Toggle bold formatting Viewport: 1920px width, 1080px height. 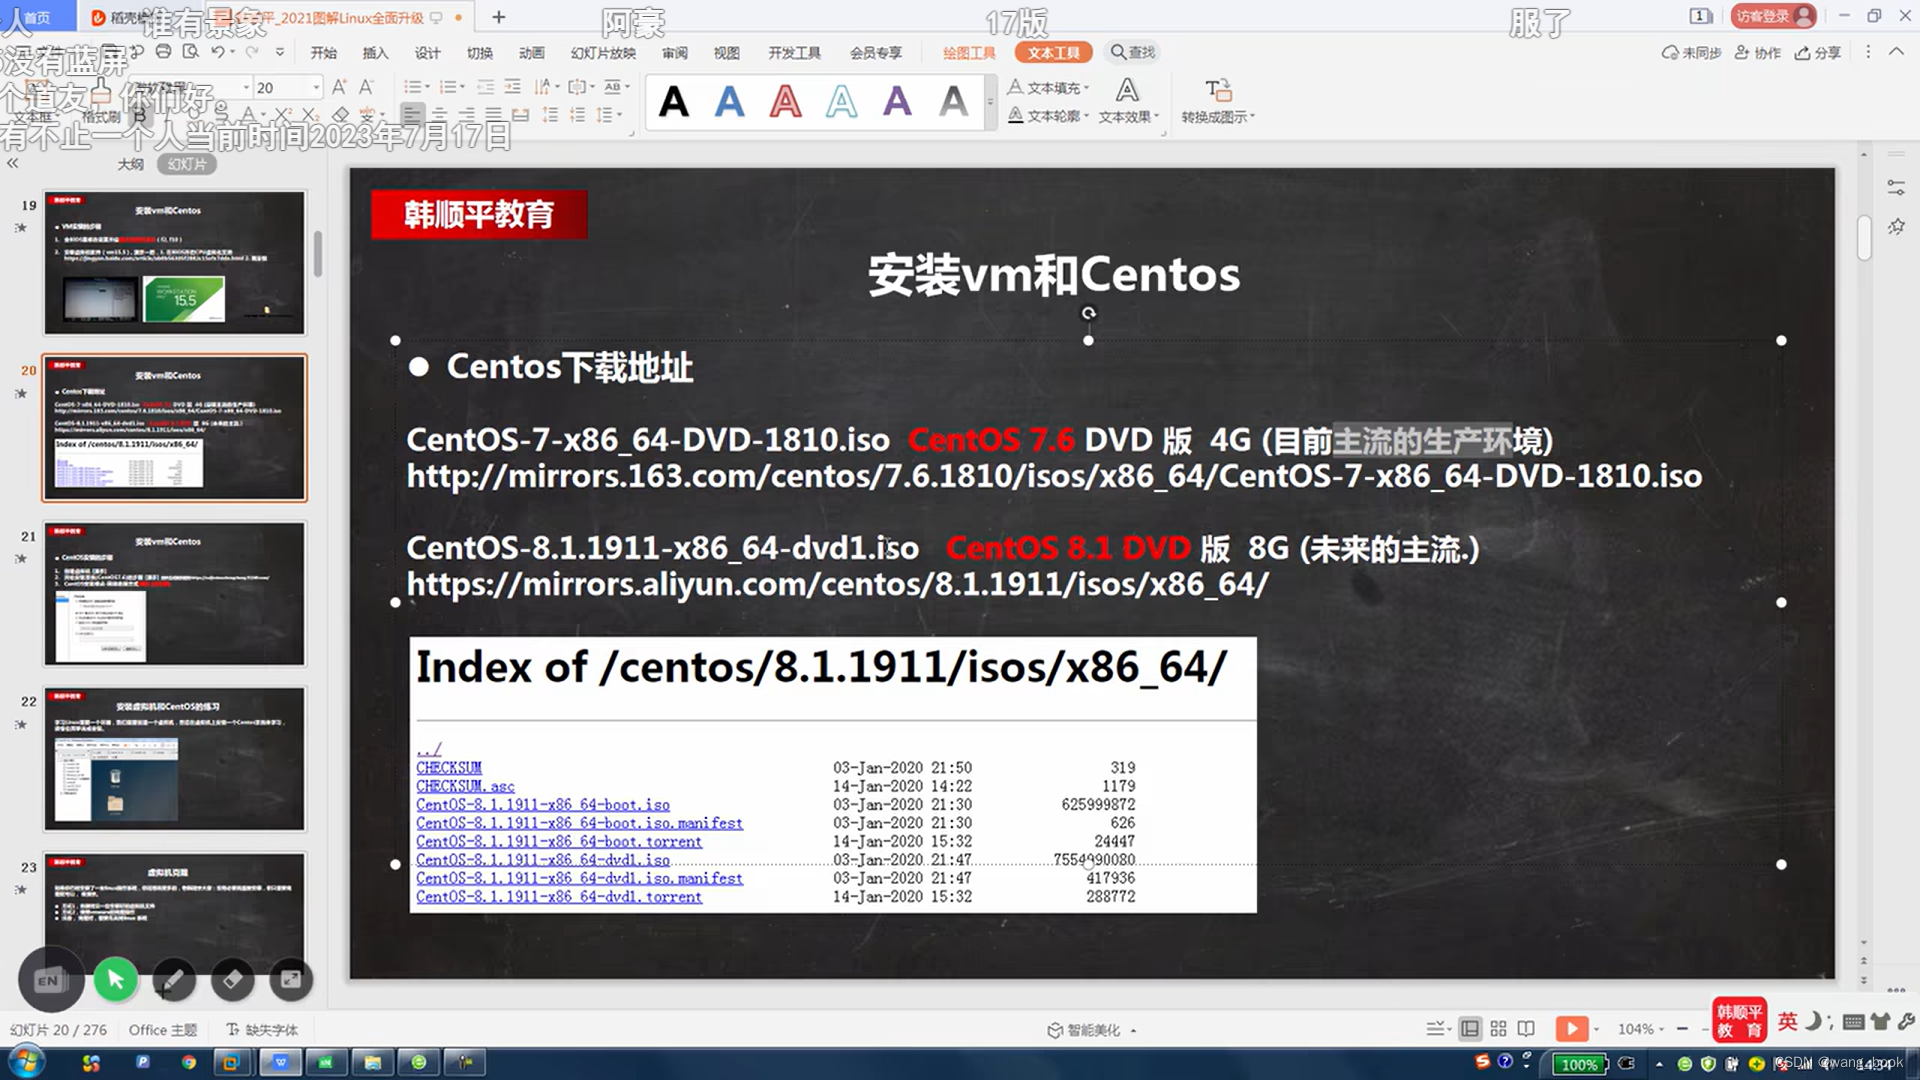click(x=140, y=116)
